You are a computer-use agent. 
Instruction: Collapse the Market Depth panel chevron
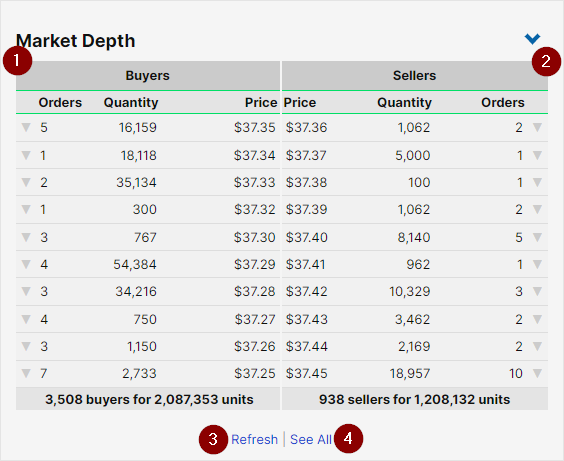click(532, 38)
